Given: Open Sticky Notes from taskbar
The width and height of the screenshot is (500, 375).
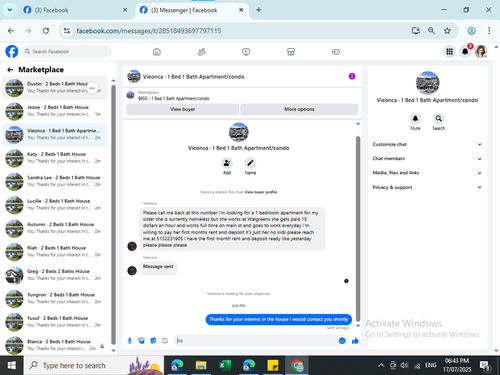Looking at the screenshot, I should (273, 365).
